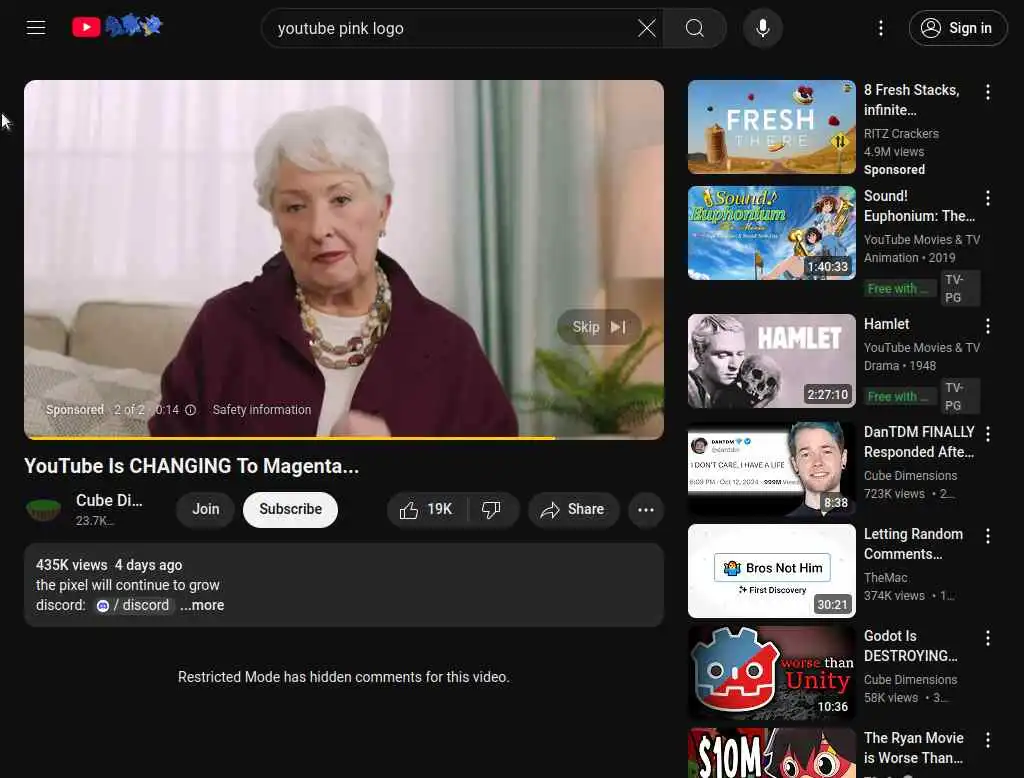The image size is (1024, 778).
Task: Click the magnifier search button
Action: [695, 28]
